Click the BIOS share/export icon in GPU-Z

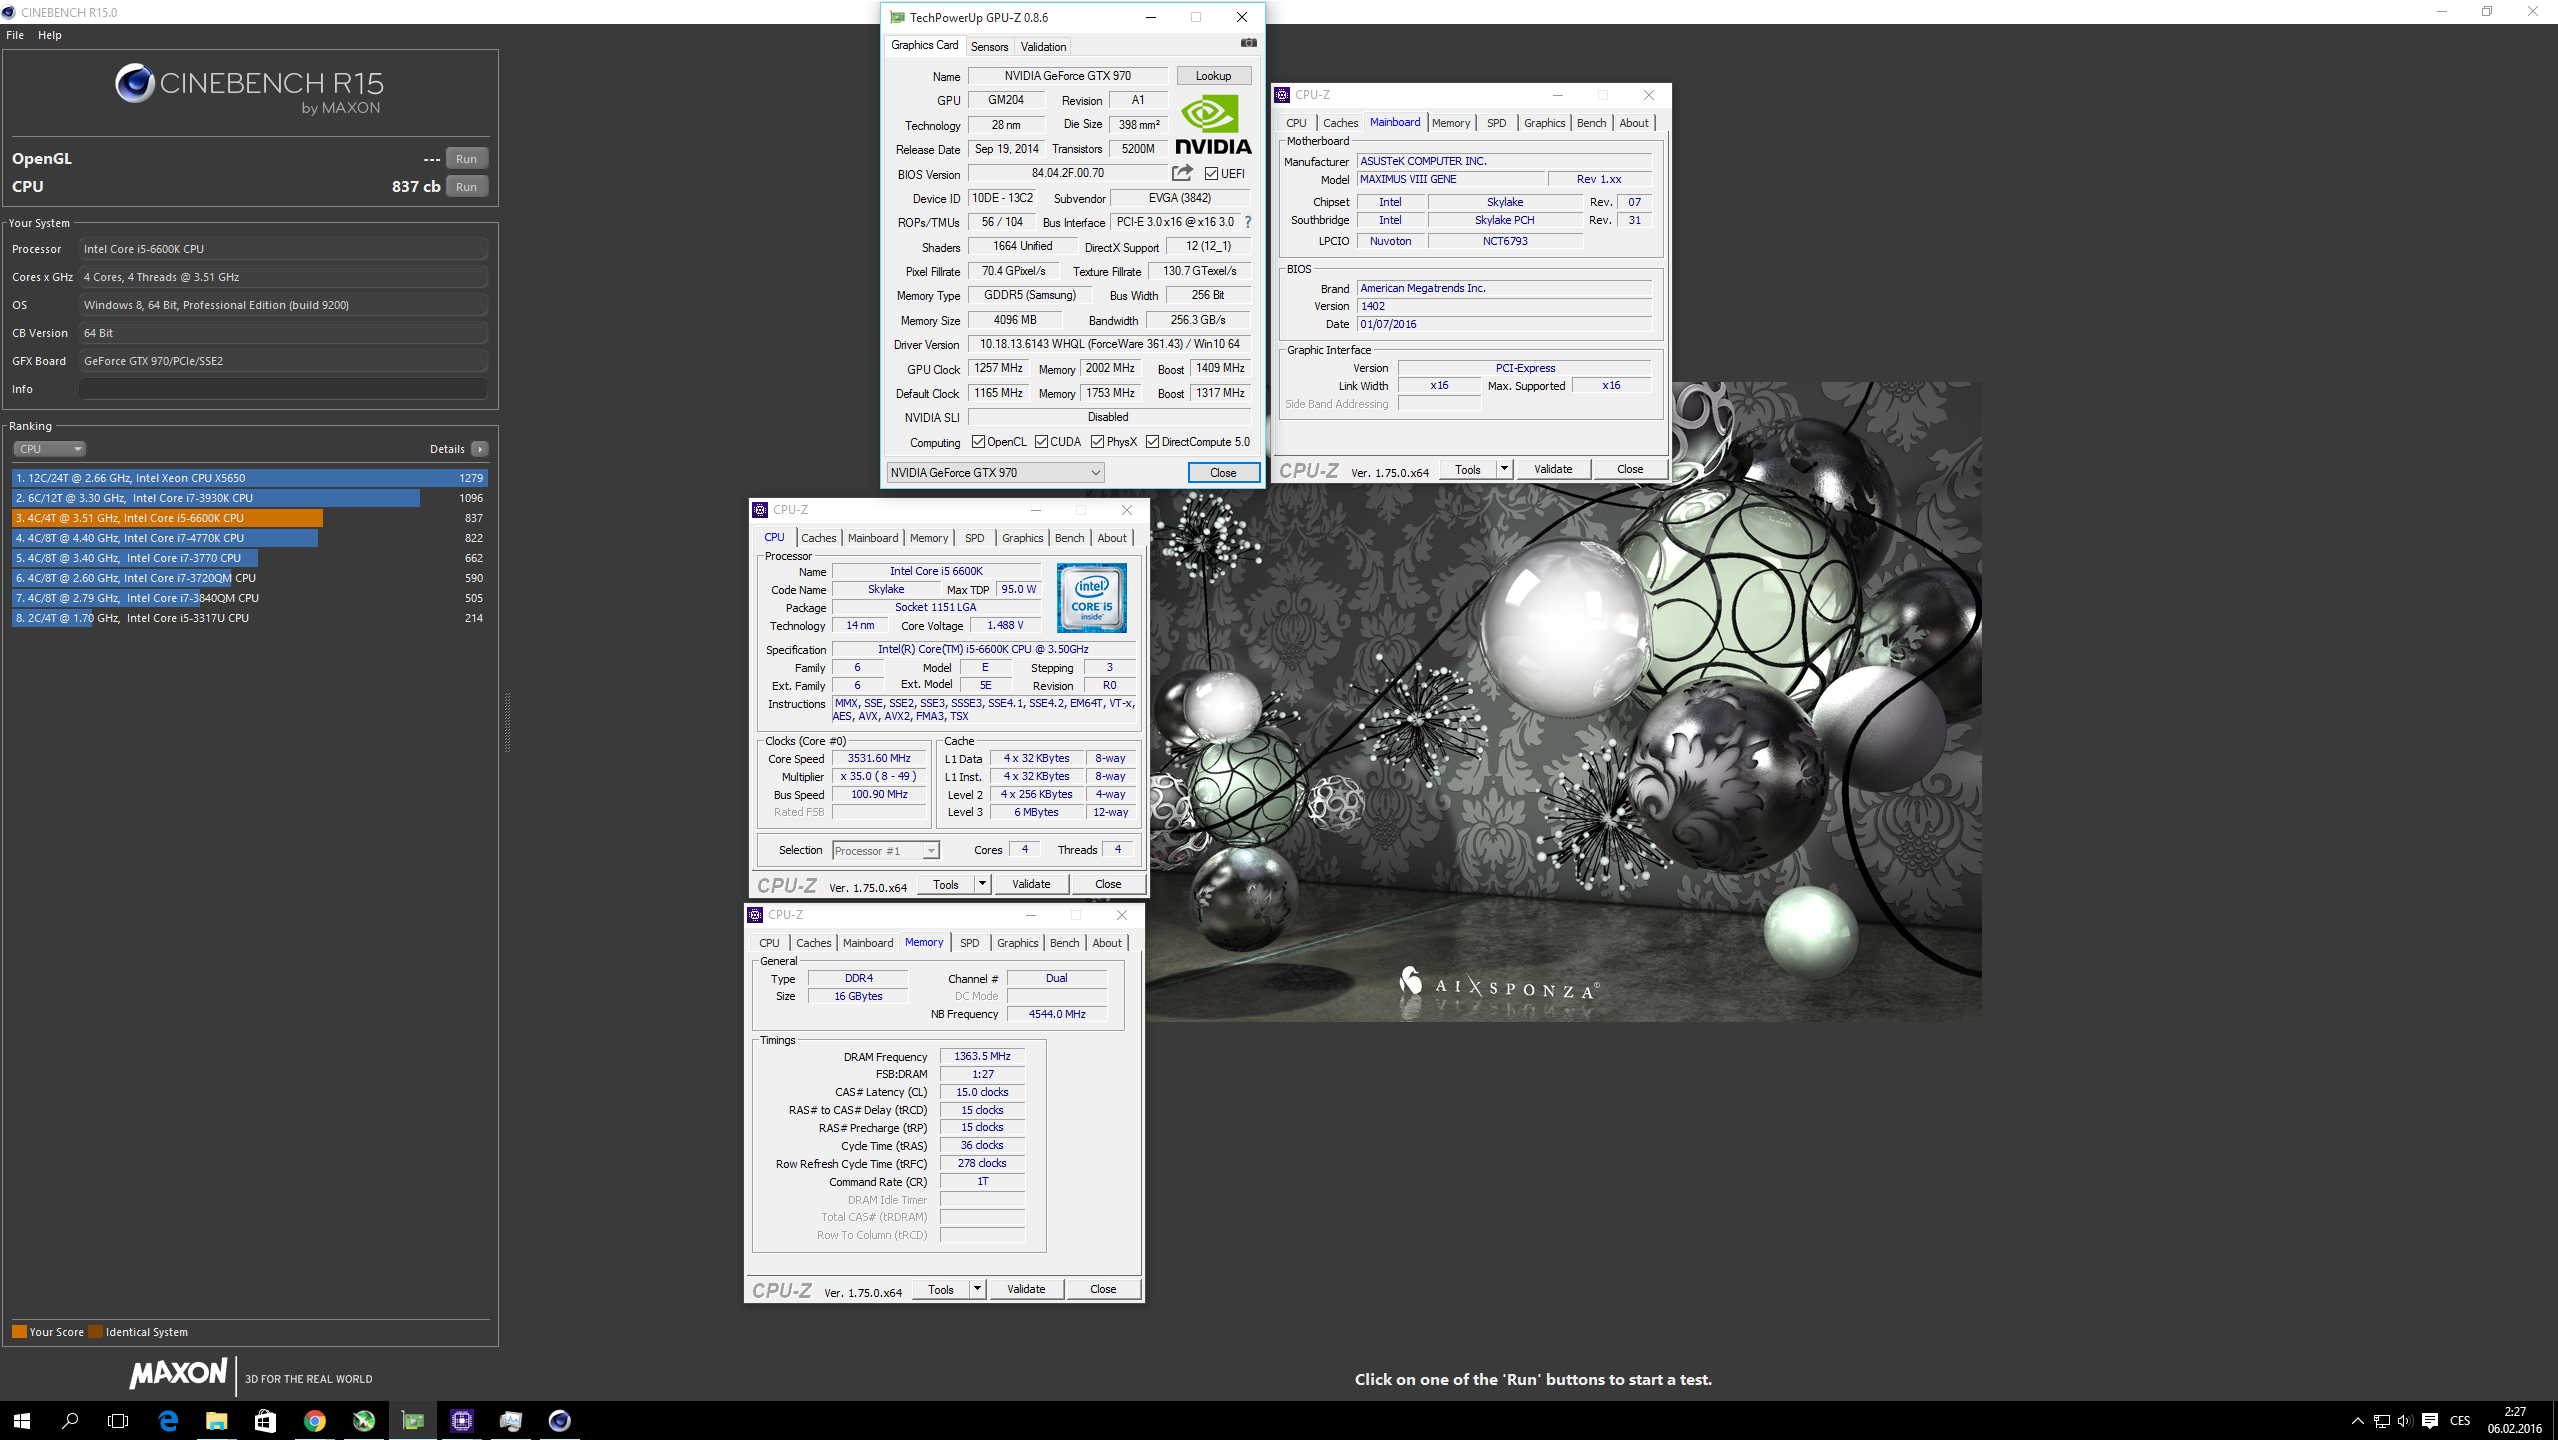[x=1182, y=173]
